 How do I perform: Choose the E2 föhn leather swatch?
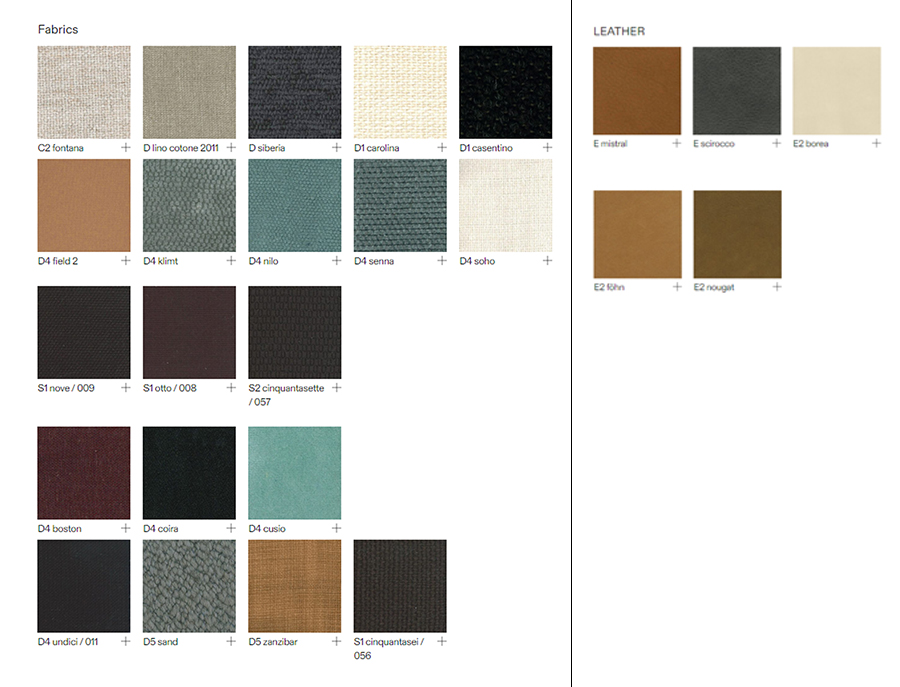(x=637, y=235)
